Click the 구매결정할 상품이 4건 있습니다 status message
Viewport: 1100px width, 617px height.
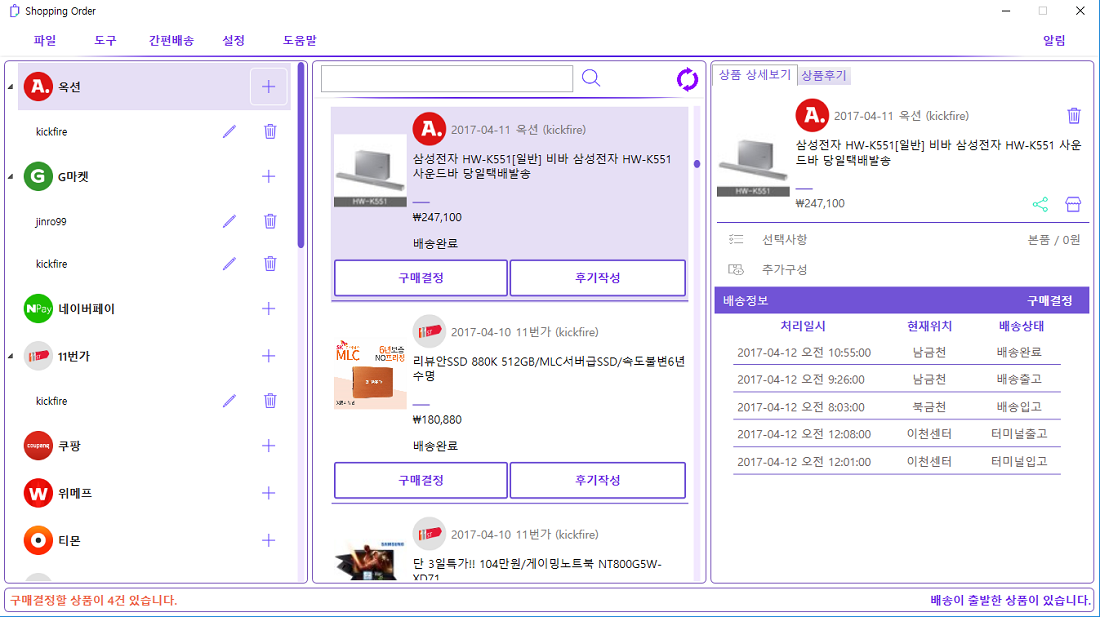93,600
